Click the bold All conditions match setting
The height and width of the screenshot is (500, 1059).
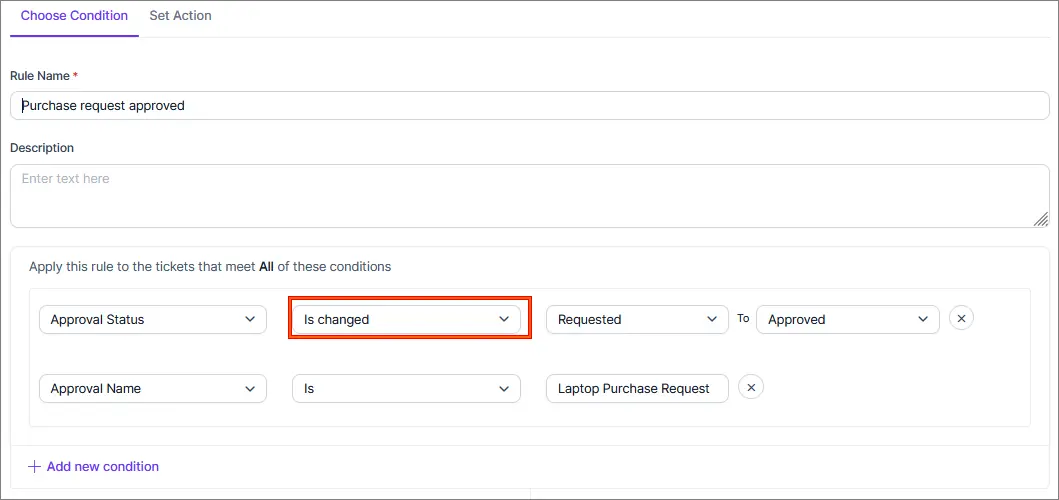(267, 266)
